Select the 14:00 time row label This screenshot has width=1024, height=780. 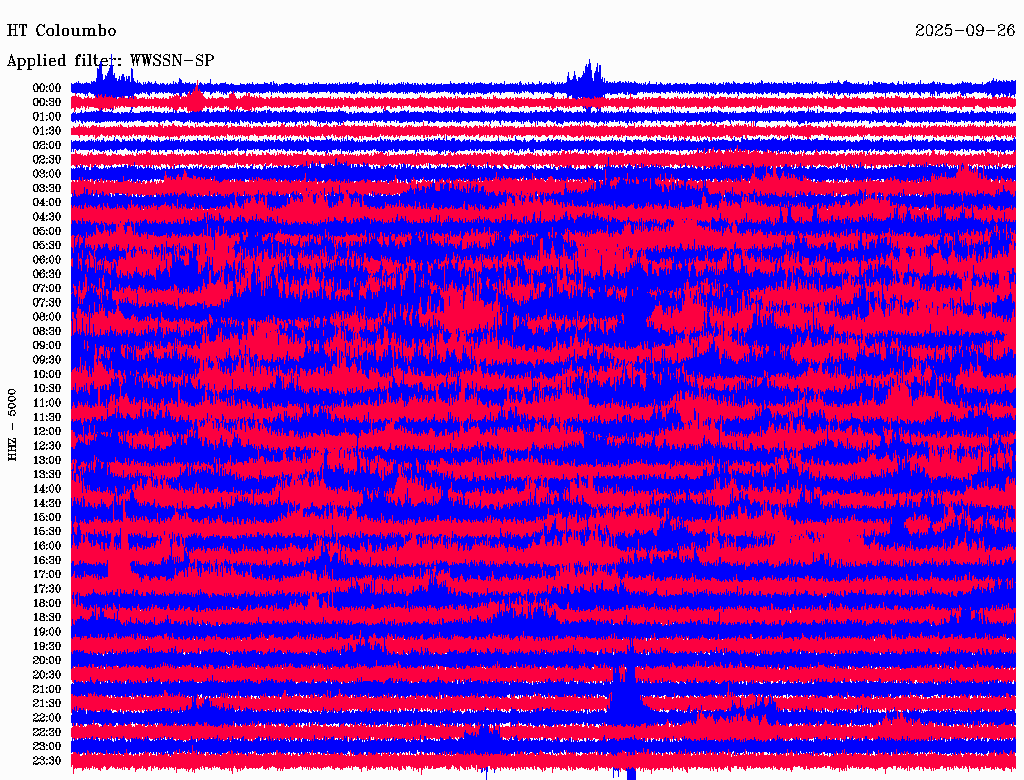(47, 489)
